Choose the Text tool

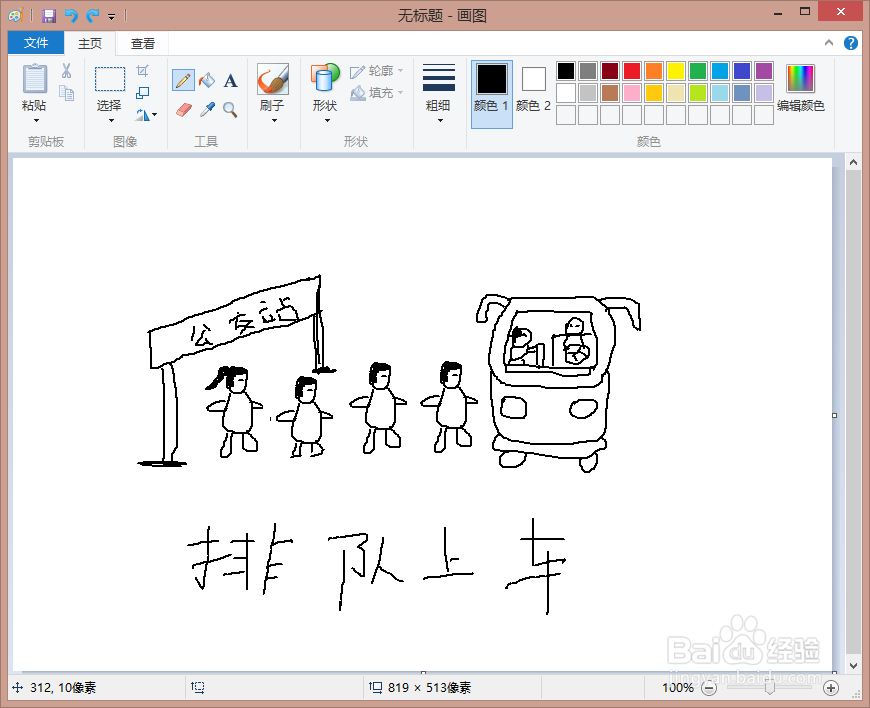[229, 80]
